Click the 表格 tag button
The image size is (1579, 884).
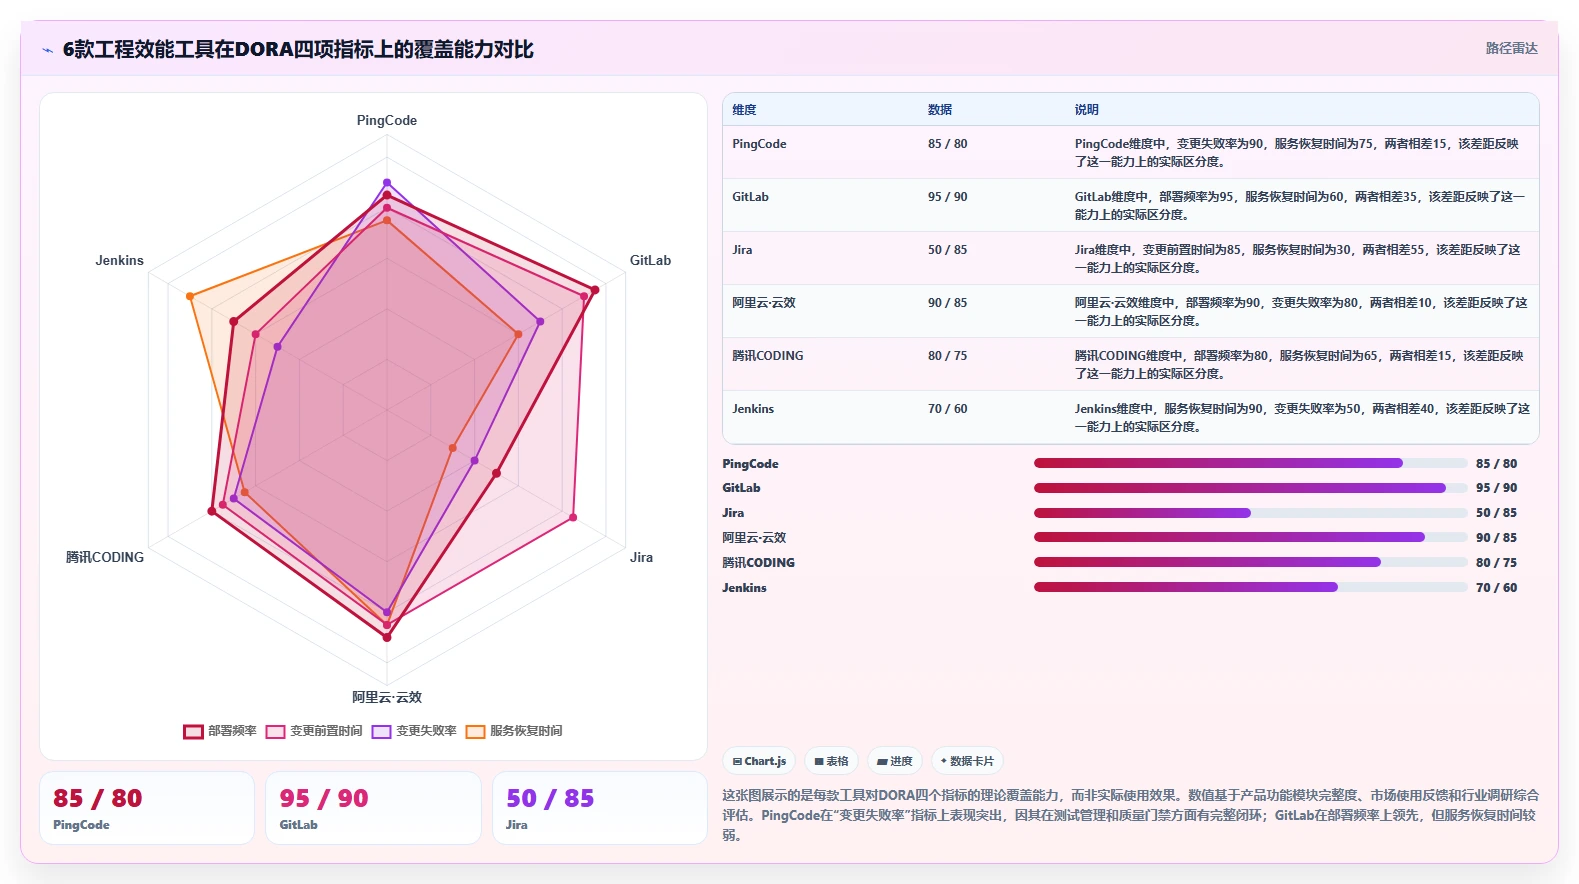[x=831, y=761]
